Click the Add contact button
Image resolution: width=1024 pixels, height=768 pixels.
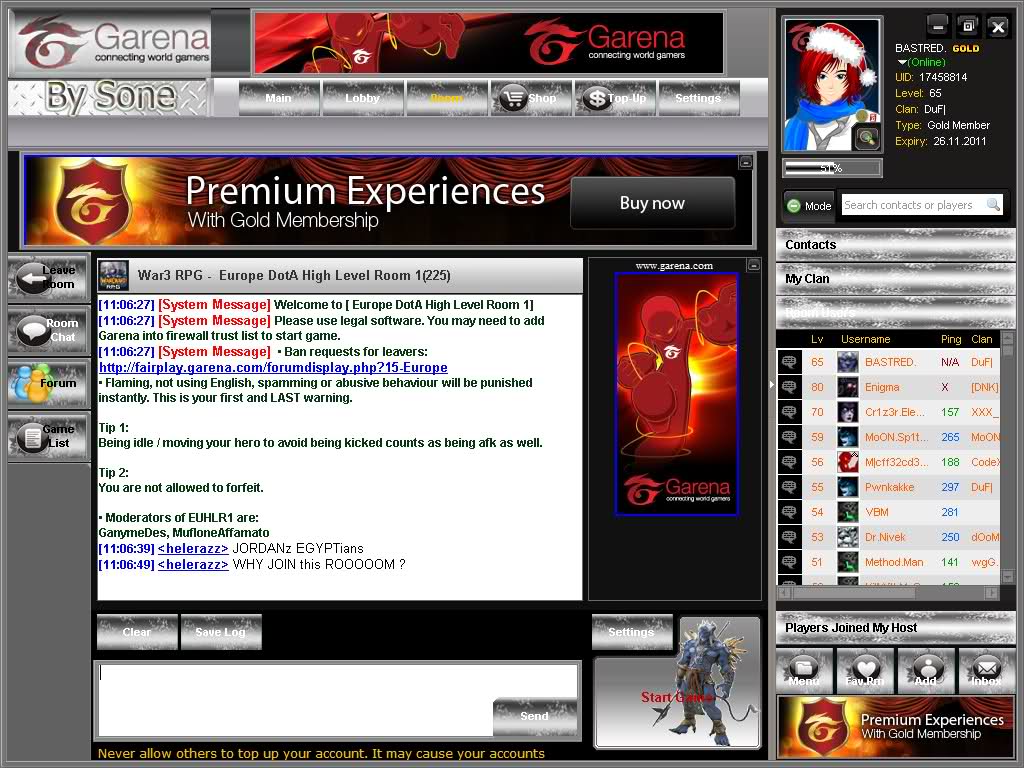pos(925,671)
